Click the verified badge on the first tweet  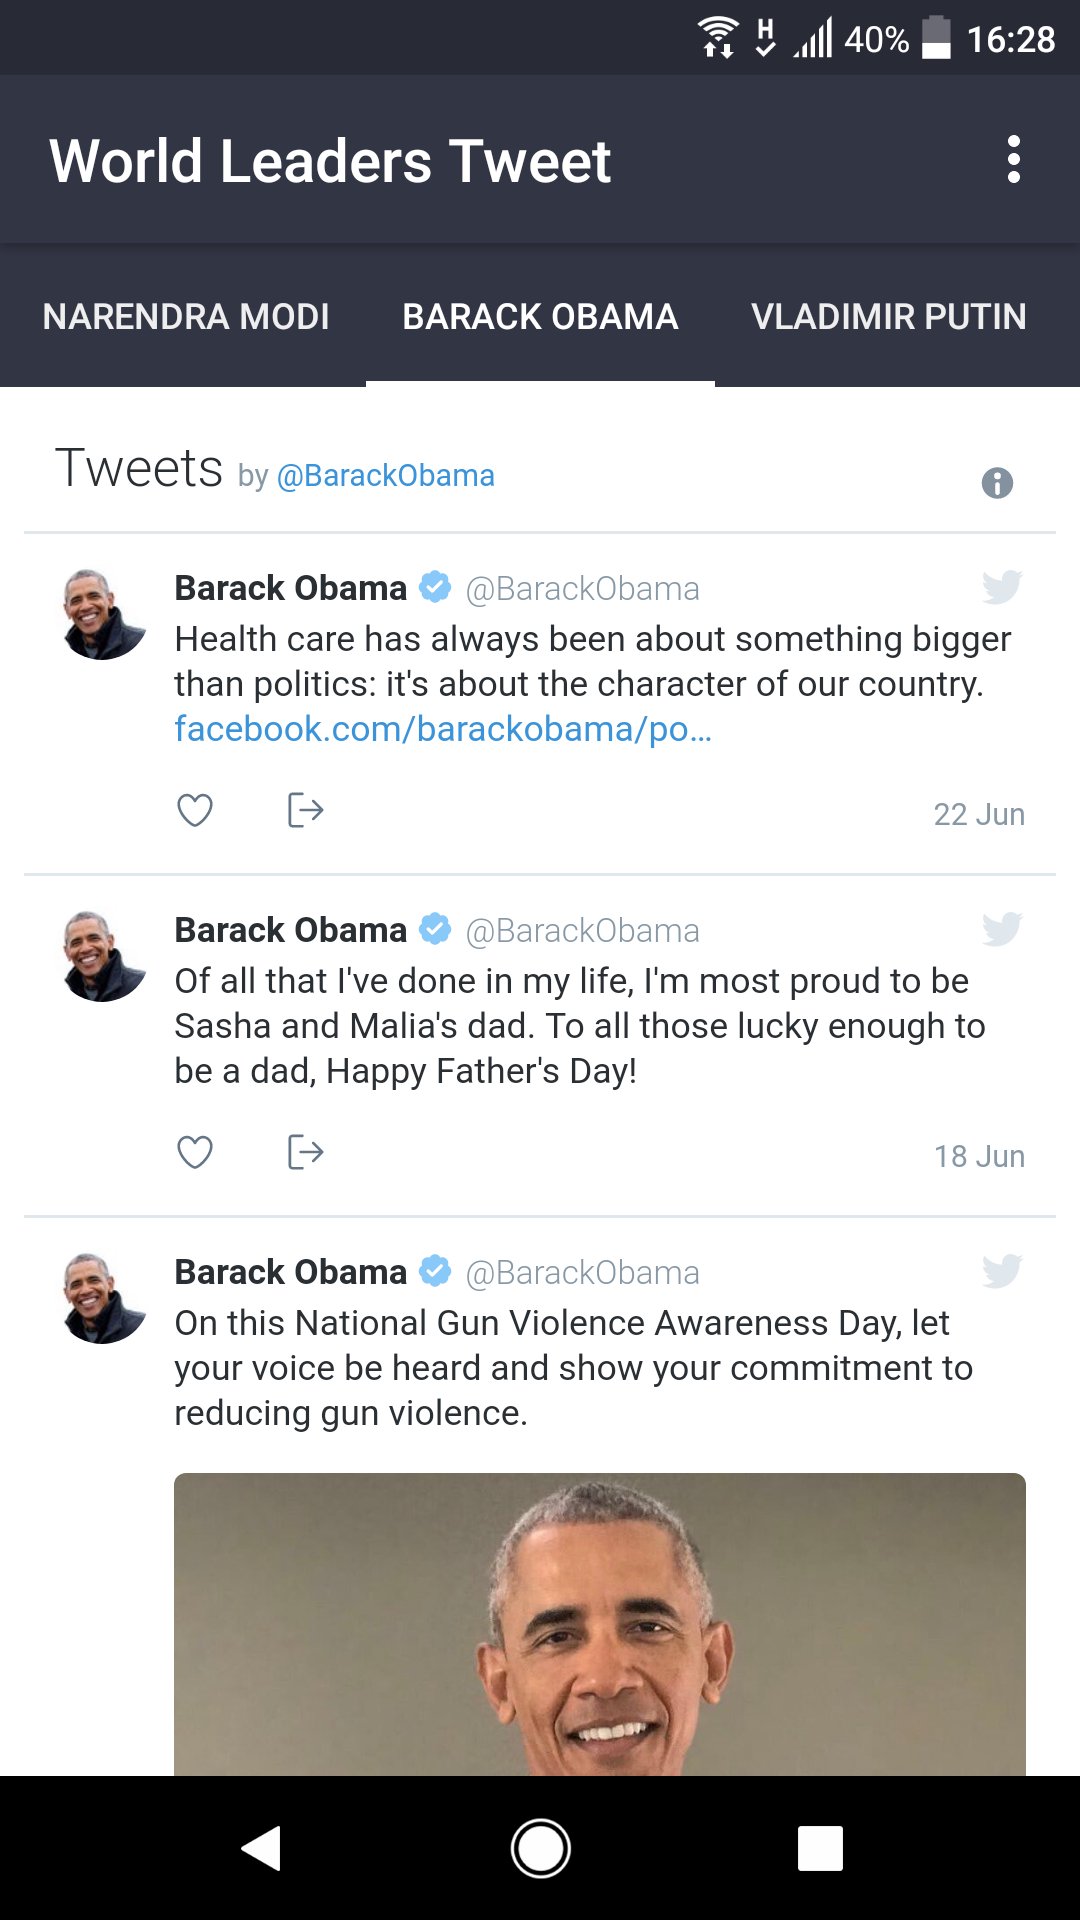tap(434, 588)
